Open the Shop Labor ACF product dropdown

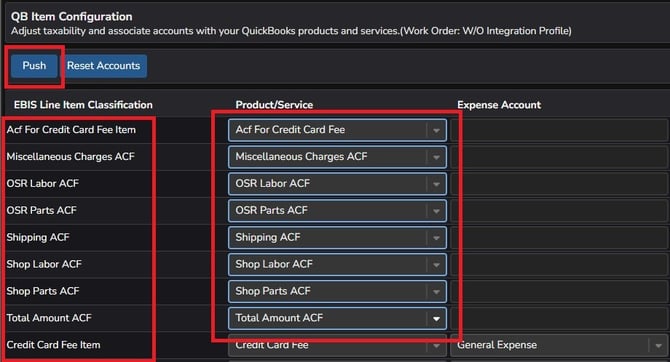[337, 265]
